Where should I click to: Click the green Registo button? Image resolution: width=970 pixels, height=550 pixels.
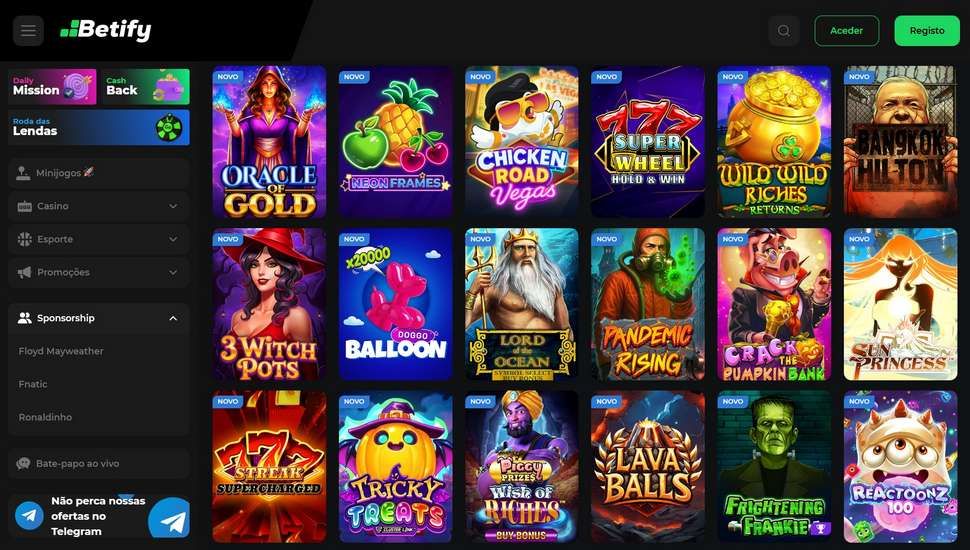[x=927, y=30]
